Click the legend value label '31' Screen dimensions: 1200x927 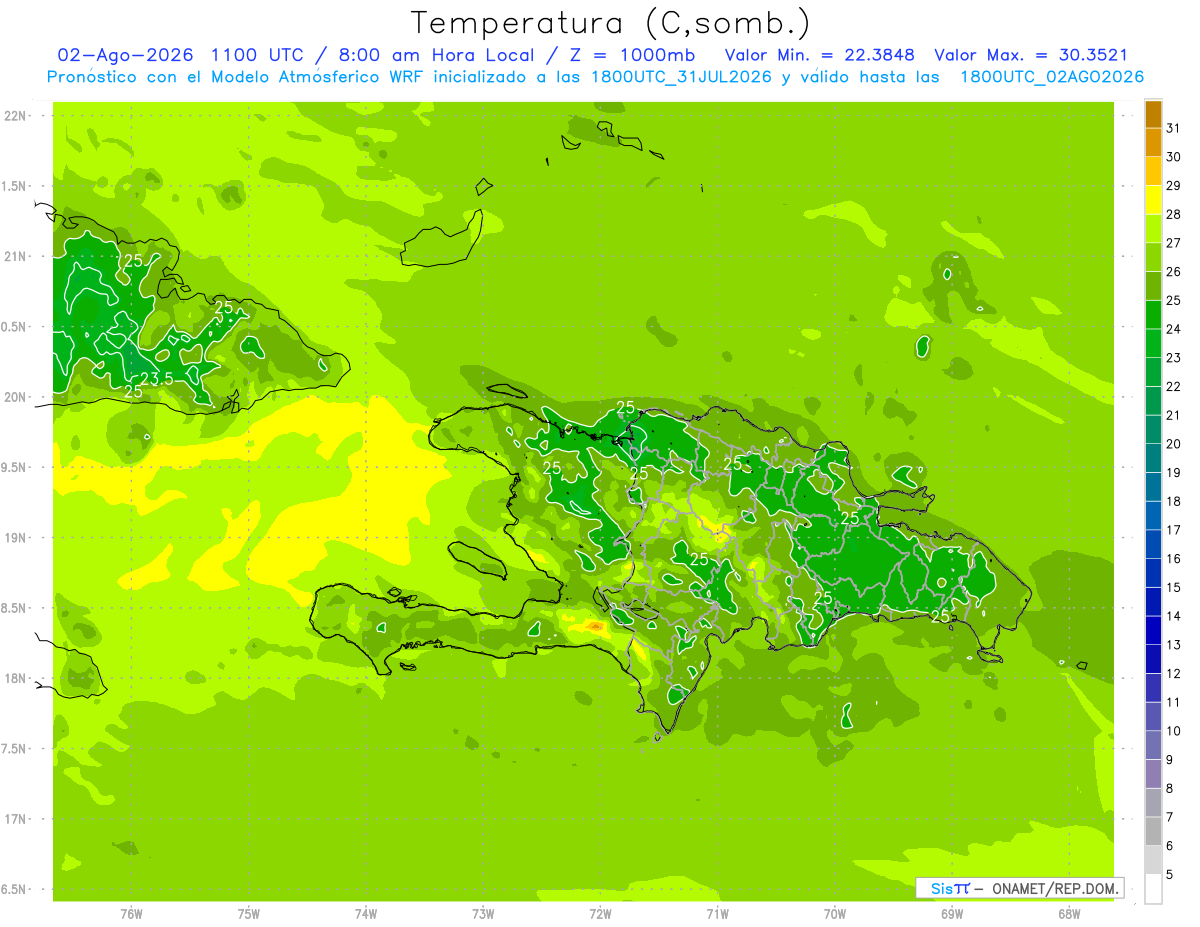click(1174, 128)
